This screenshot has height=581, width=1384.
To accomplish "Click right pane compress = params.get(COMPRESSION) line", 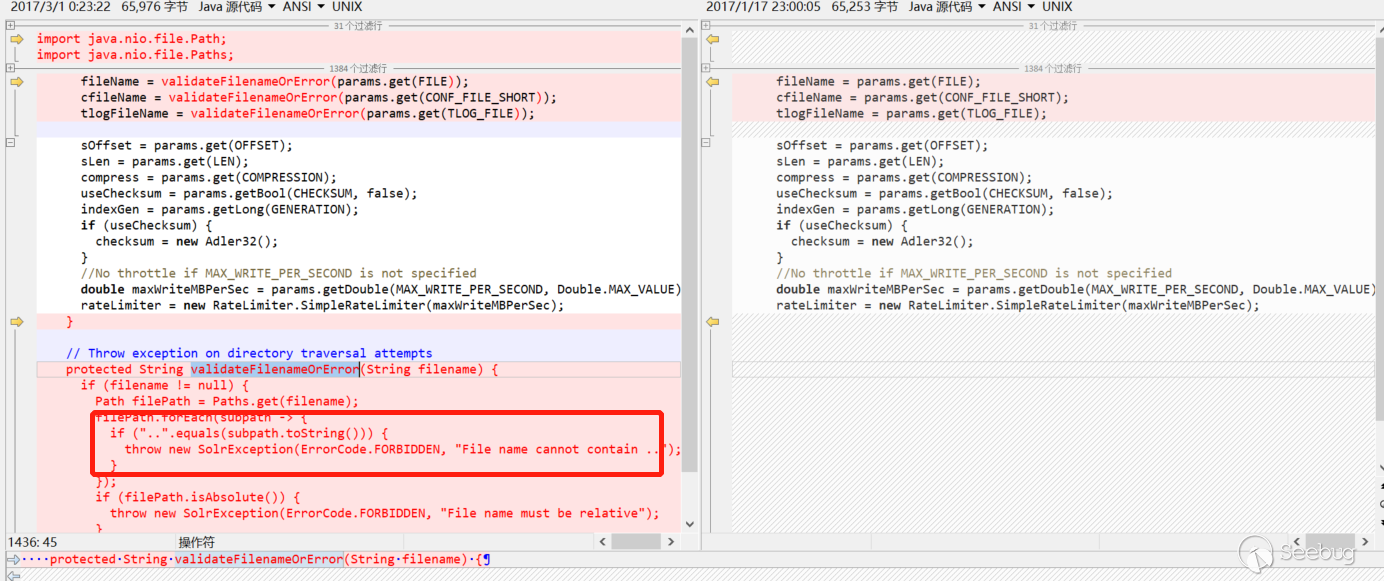I will pyautogui.click(x=904, y=177).
